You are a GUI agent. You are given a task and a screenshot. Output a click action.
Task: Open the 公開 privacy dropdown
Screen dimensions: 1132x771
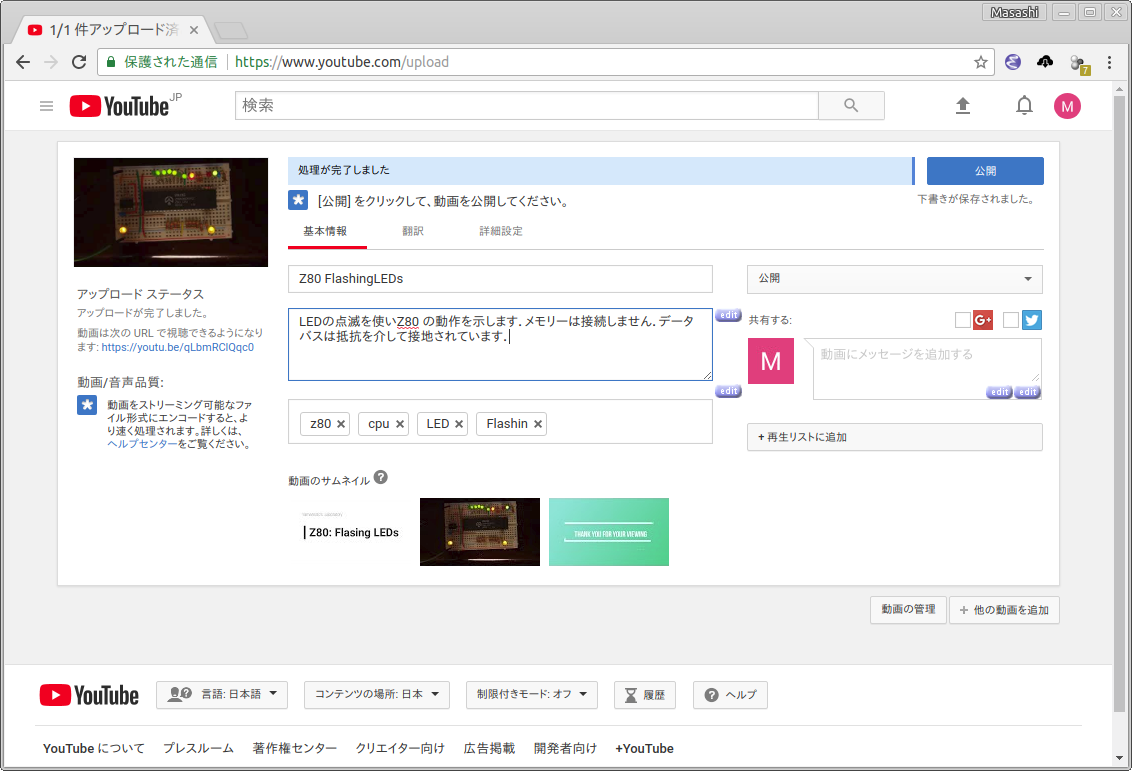[x=894, y=279]
